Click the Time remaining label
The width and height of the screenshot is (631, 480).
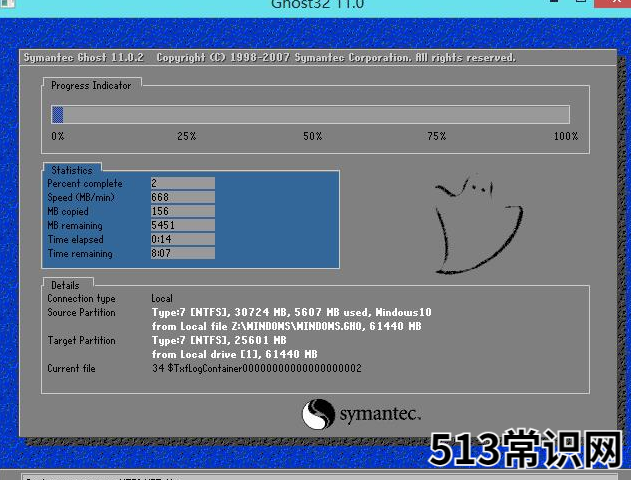click(x=80, y=253)
